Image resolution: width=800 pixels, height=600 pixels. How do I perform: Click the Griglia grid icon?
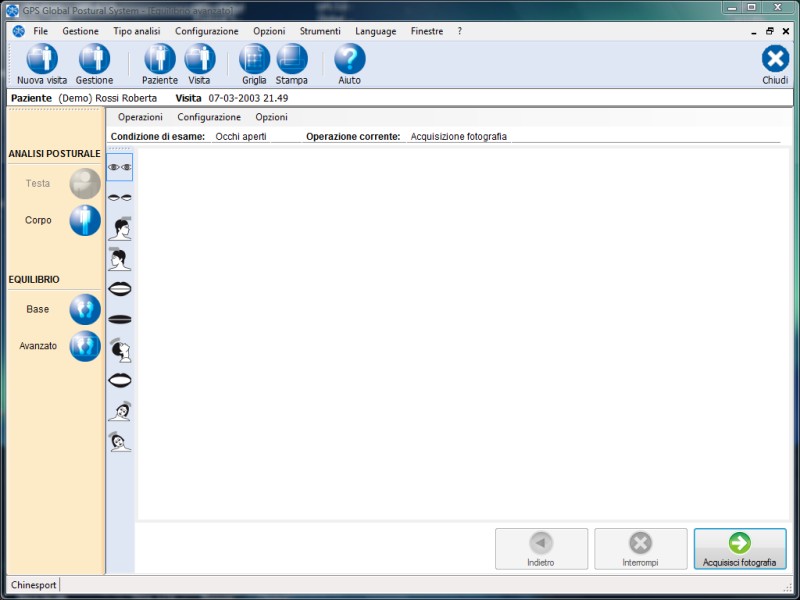[x=254, y=60]
